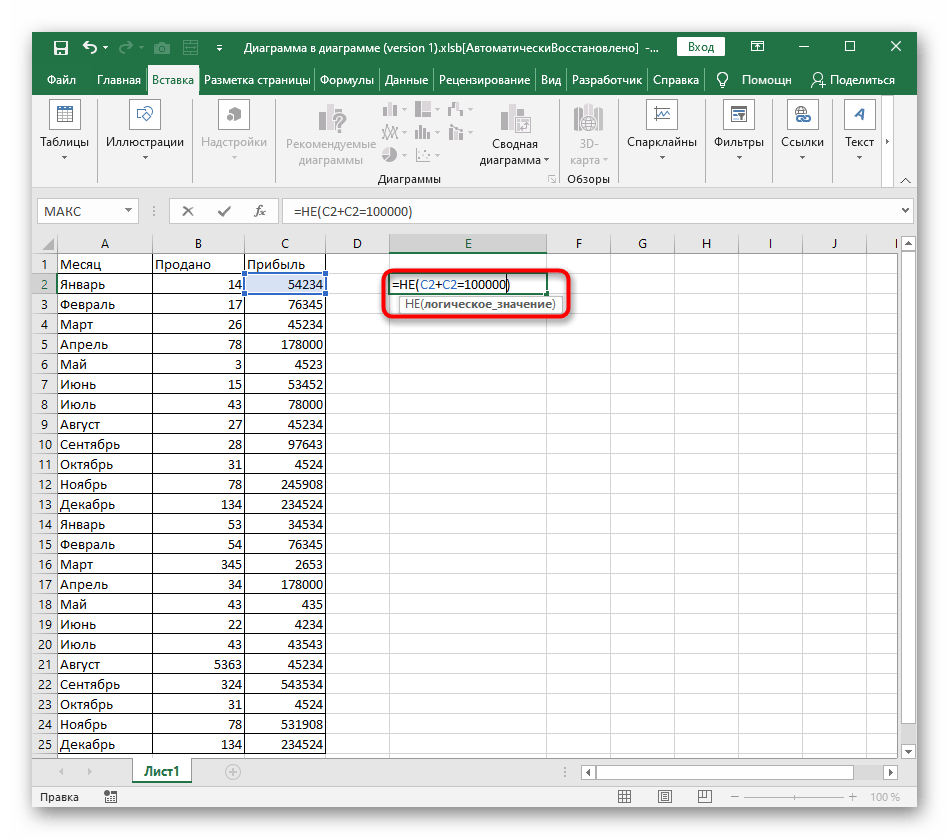Undo the last action
The image size is (949, 839).
click(90, 47)
